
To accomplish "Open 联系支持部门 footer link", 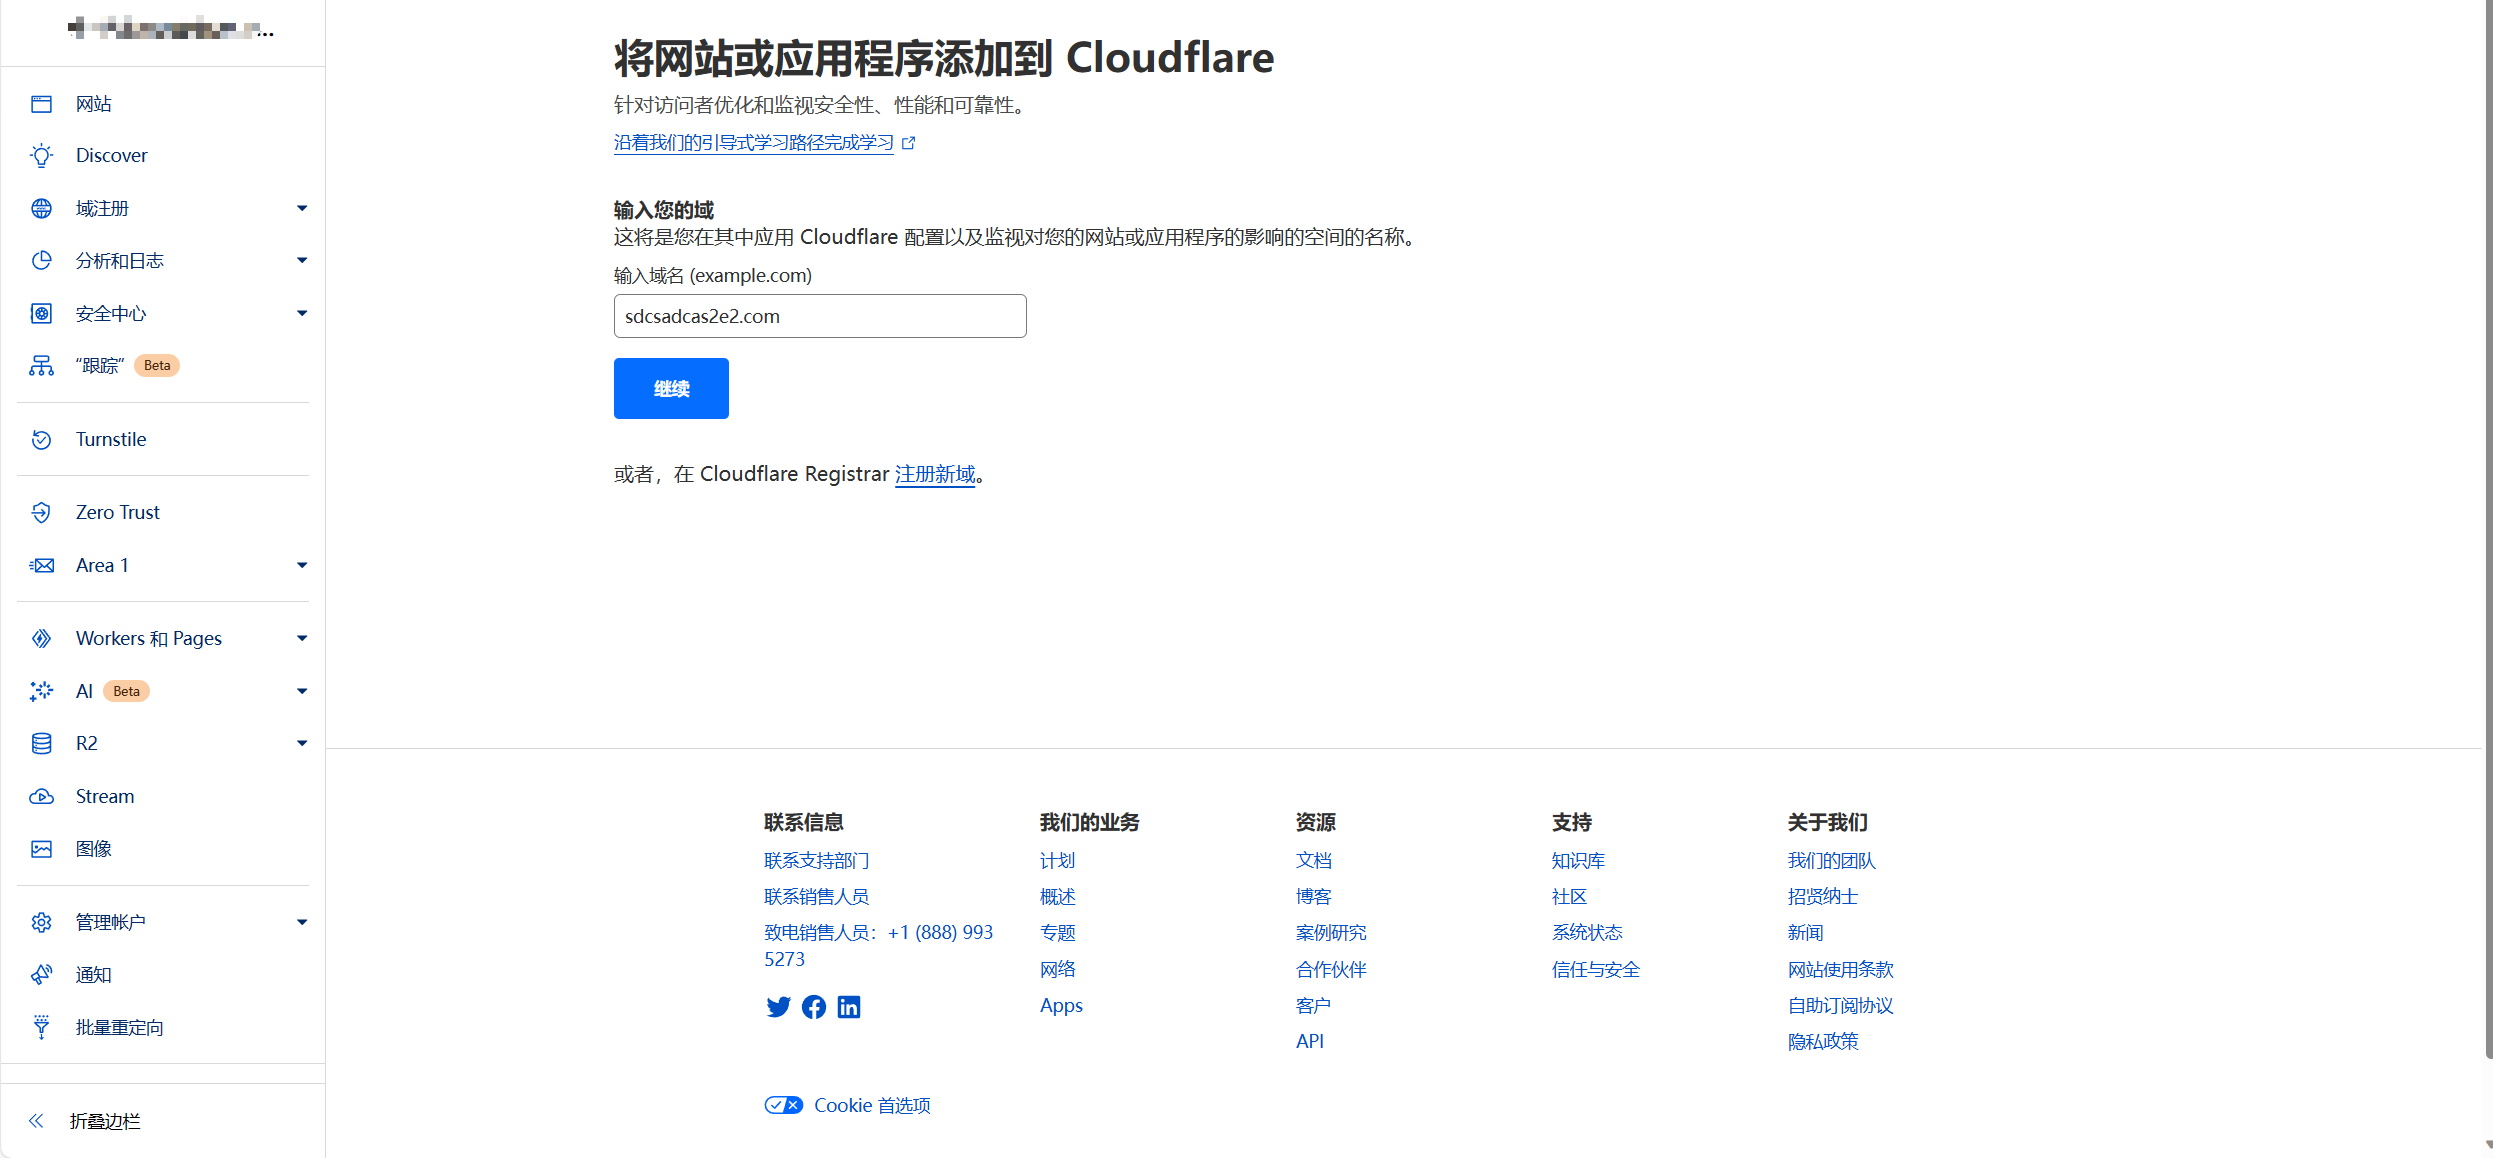I will [817, 861].
